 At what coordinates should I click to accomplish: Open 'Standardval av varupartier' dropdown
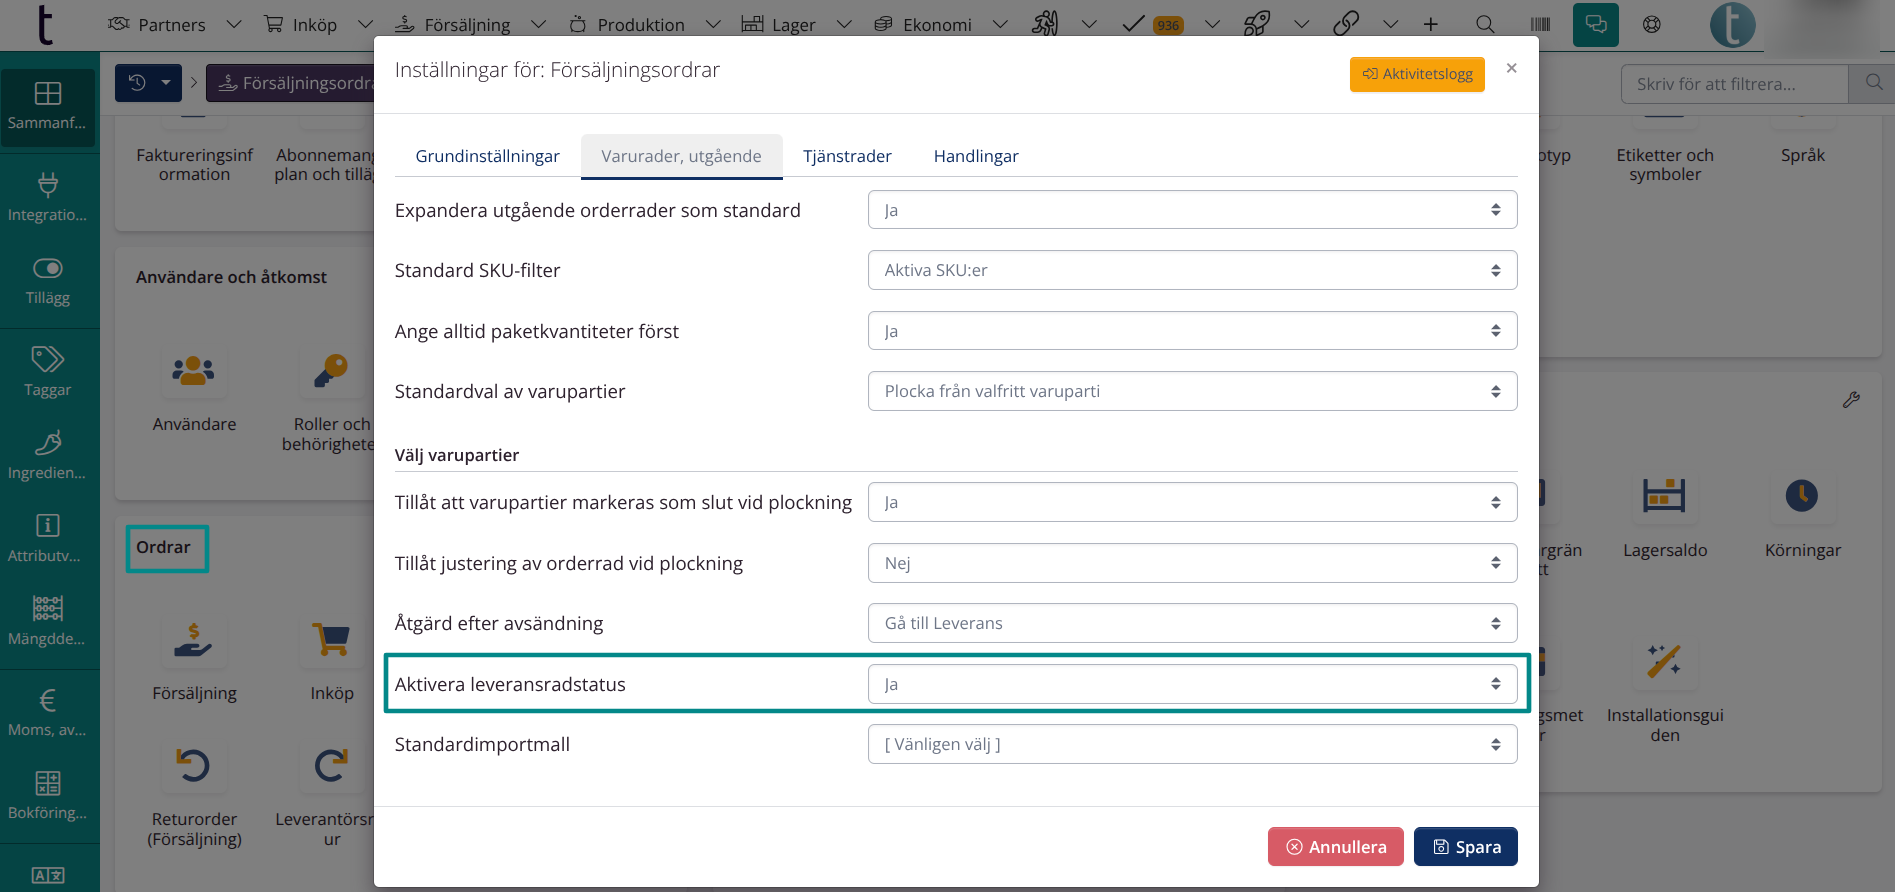[x=1191, y=391]
